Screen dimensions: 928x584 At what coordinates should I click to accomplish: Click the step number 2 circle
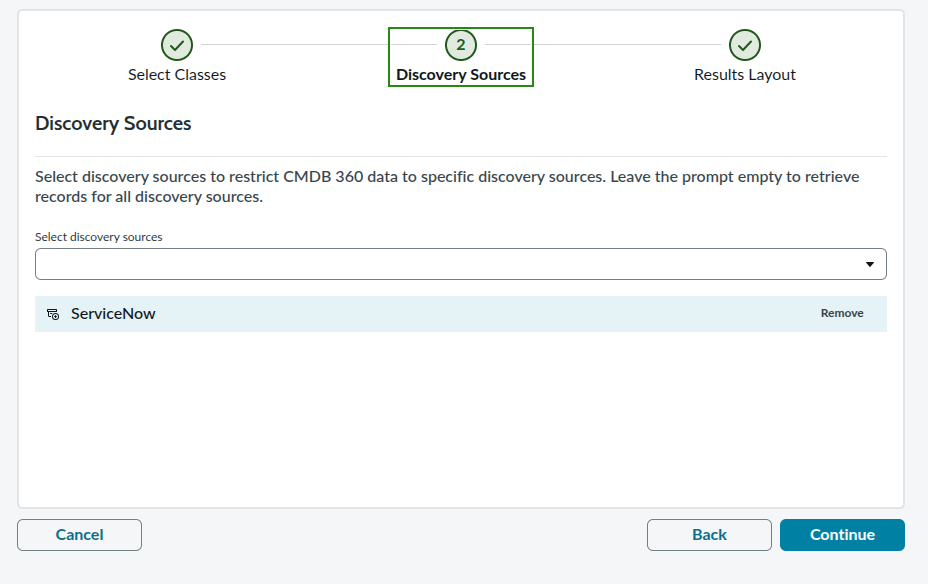[x=460, y=45]
